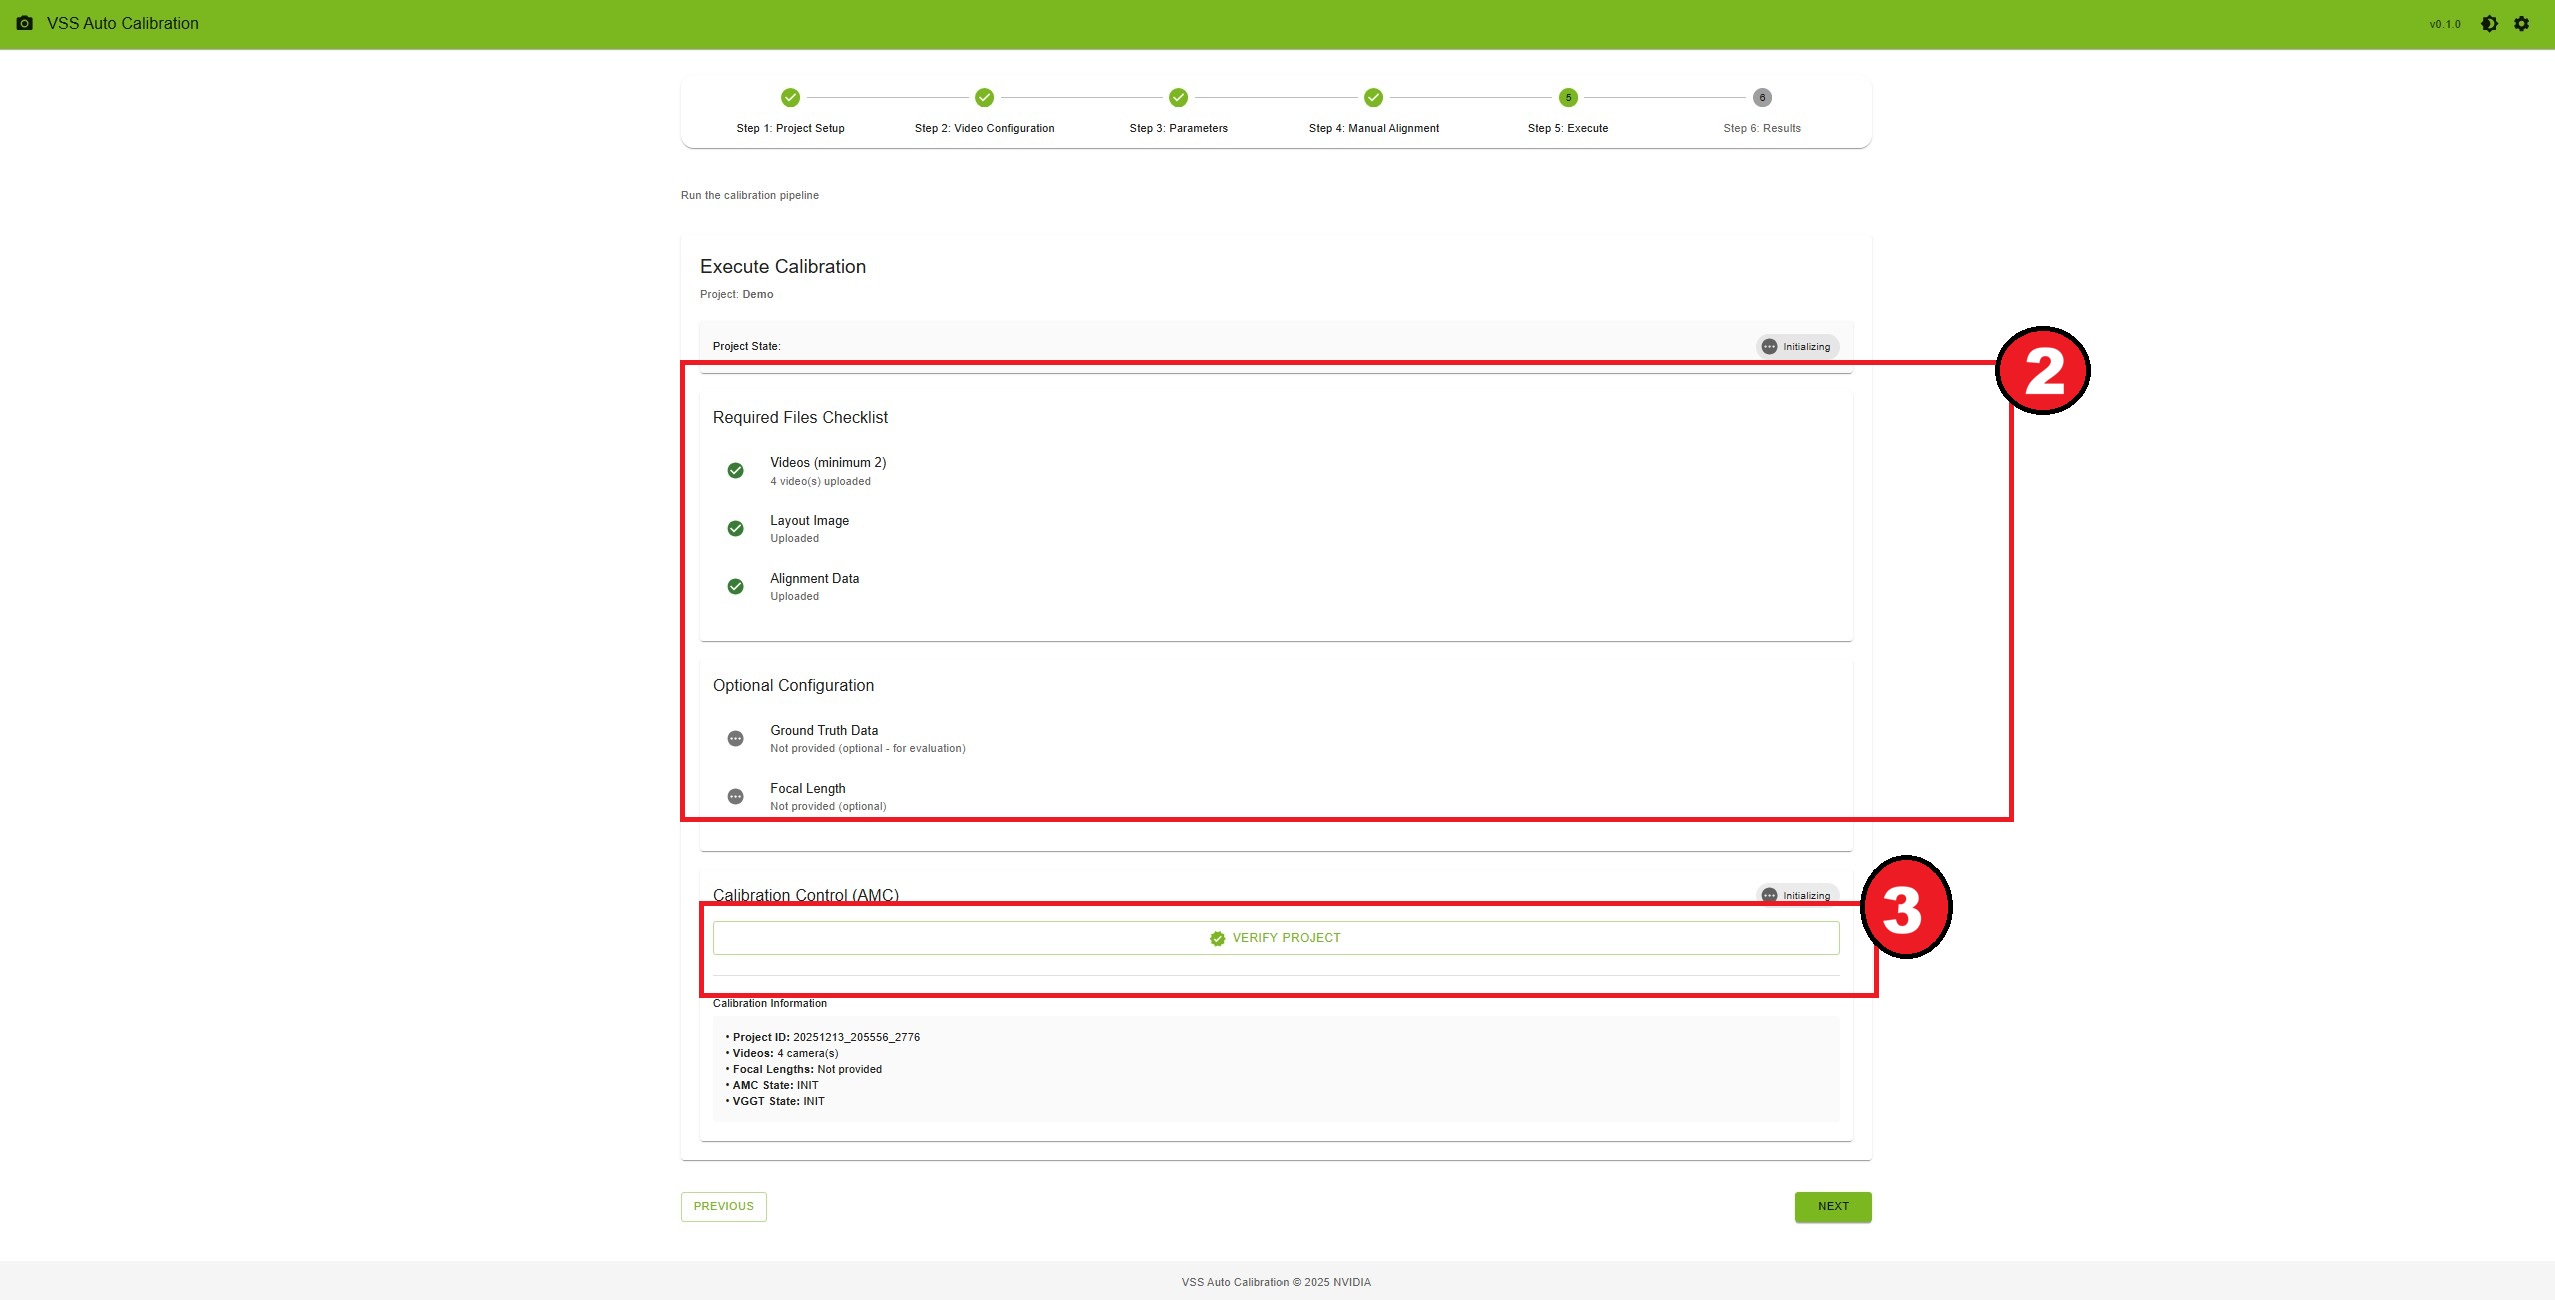Toggle the dark/light theme icon
2555x1300 pixels.
(2489, 24)
